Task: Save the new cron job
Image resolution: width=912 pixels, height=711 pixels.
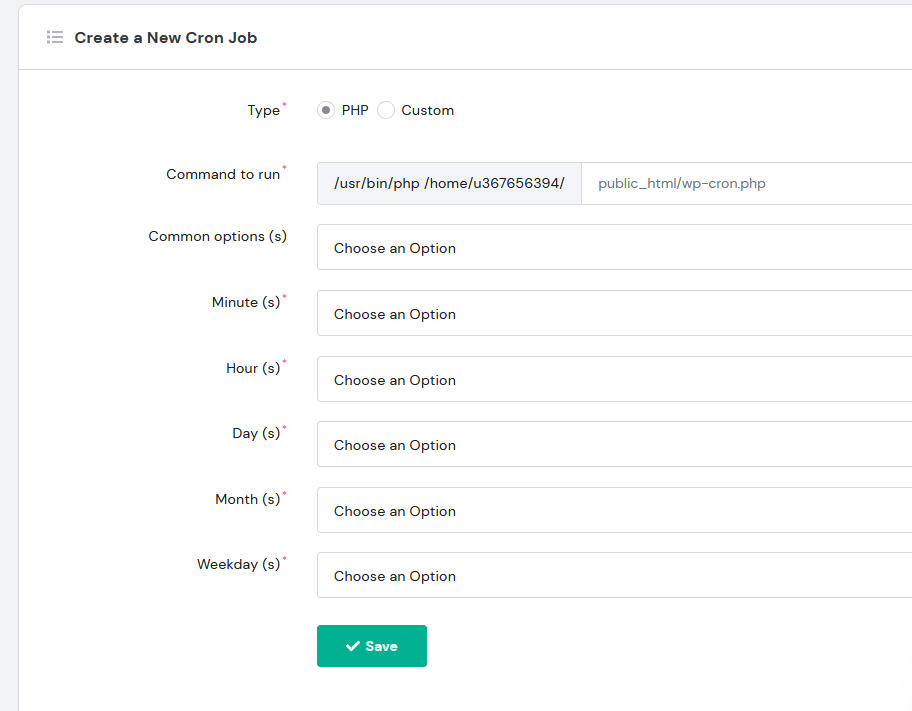Action: click(x=372, y=646)
